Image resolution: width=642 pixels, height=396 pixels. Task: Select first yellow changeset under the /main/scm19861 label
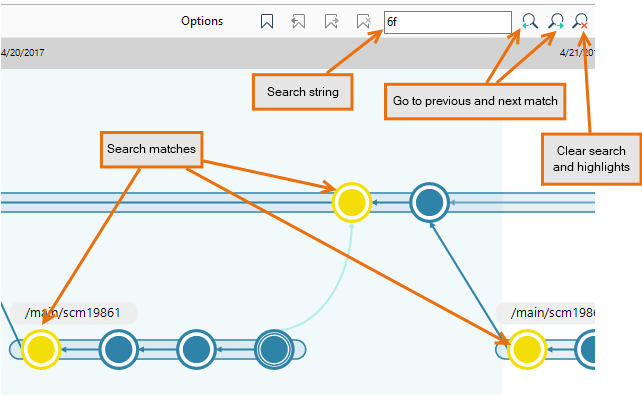(x=41, y=349)
